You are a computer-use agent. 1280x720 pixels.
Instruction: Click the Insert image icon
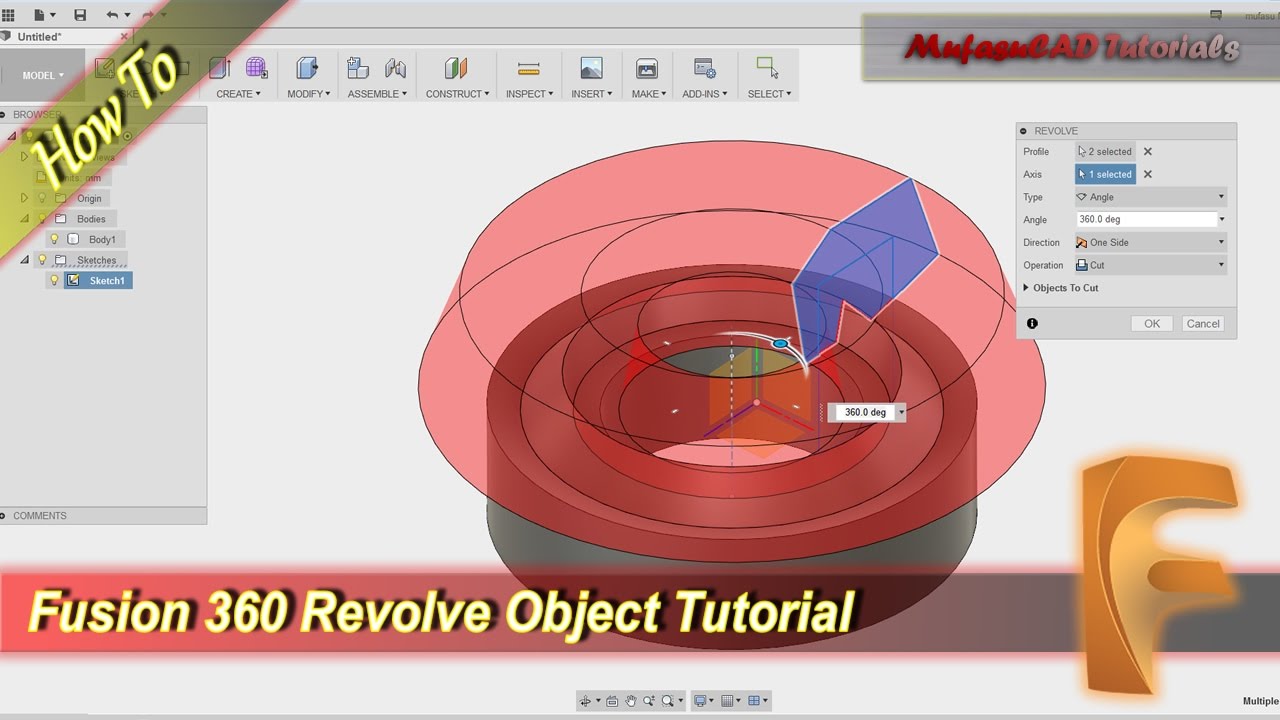click(591, 68)
